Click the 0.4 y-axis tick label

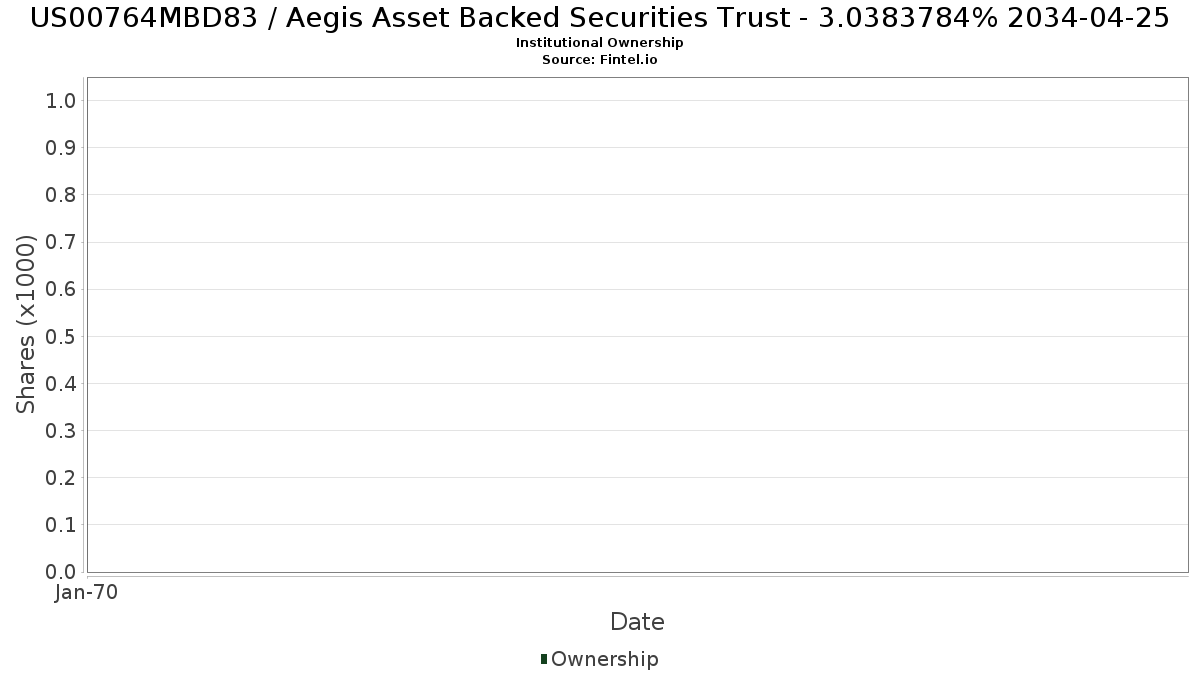click(61, 383)
